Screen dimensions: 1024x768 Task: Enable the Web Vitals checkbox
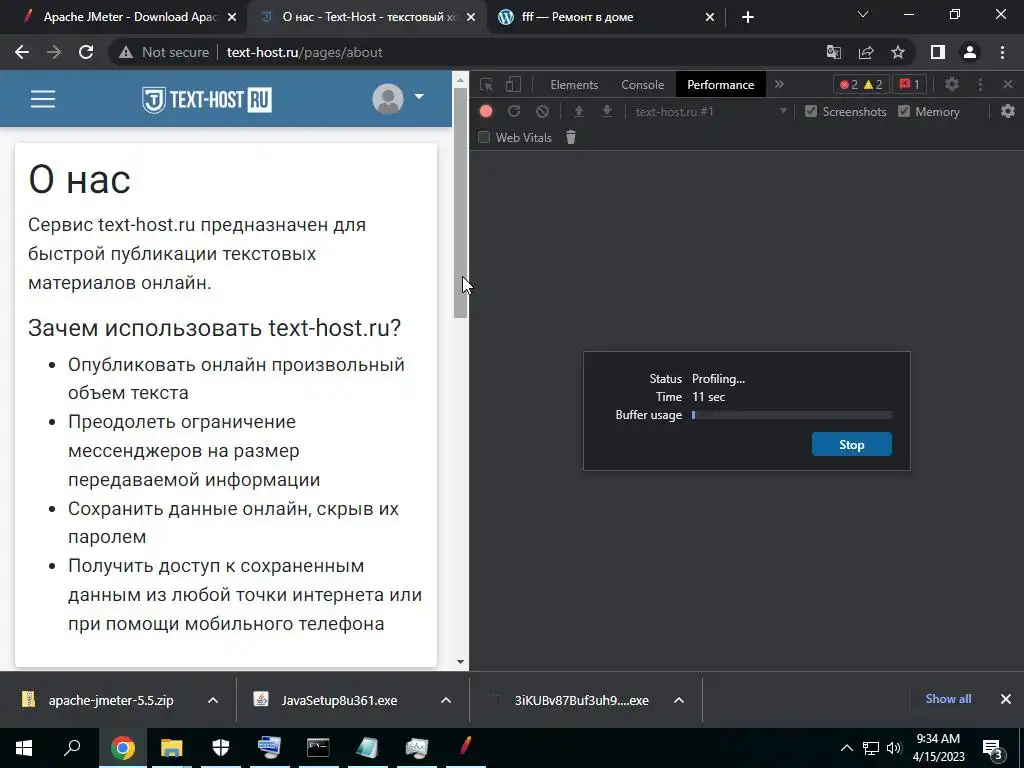coord(484,138)
